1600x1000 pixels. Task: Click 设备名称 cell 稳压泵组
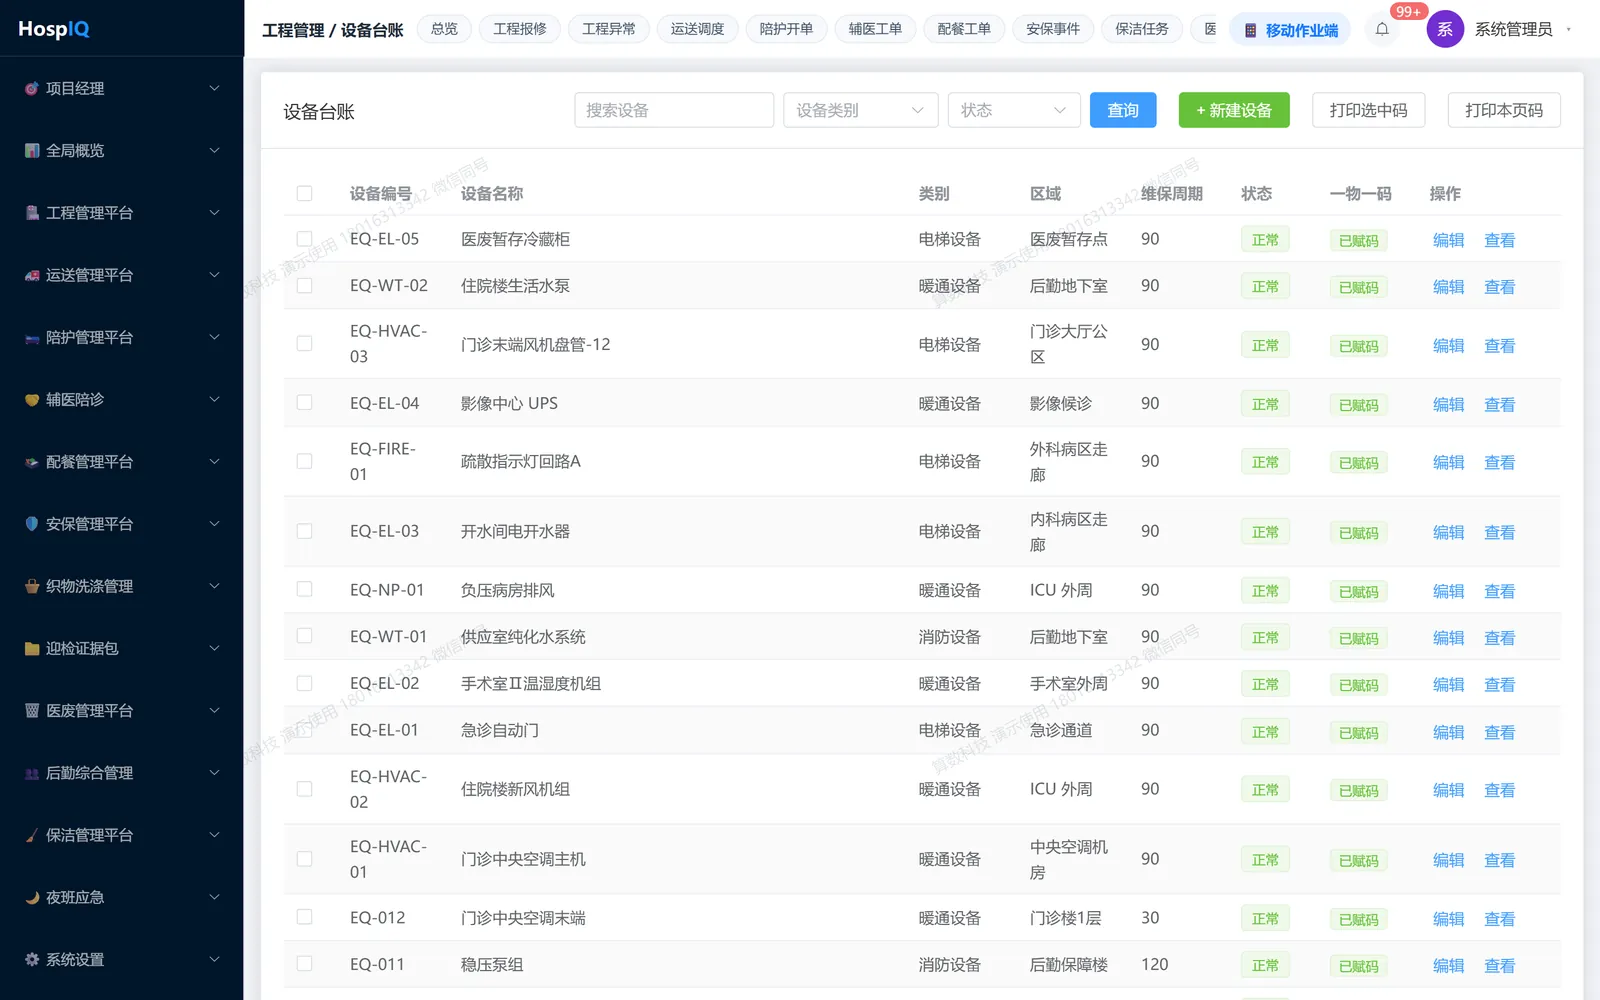492,965
